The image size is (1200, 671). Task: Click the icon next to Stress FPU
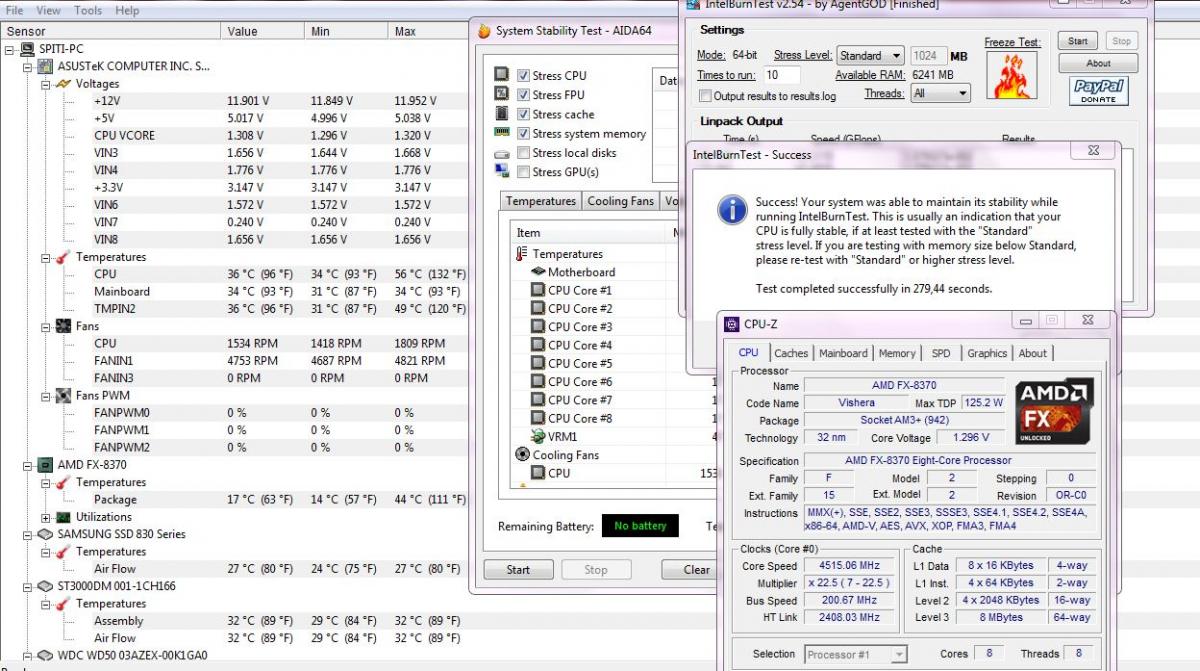(503, 94)
